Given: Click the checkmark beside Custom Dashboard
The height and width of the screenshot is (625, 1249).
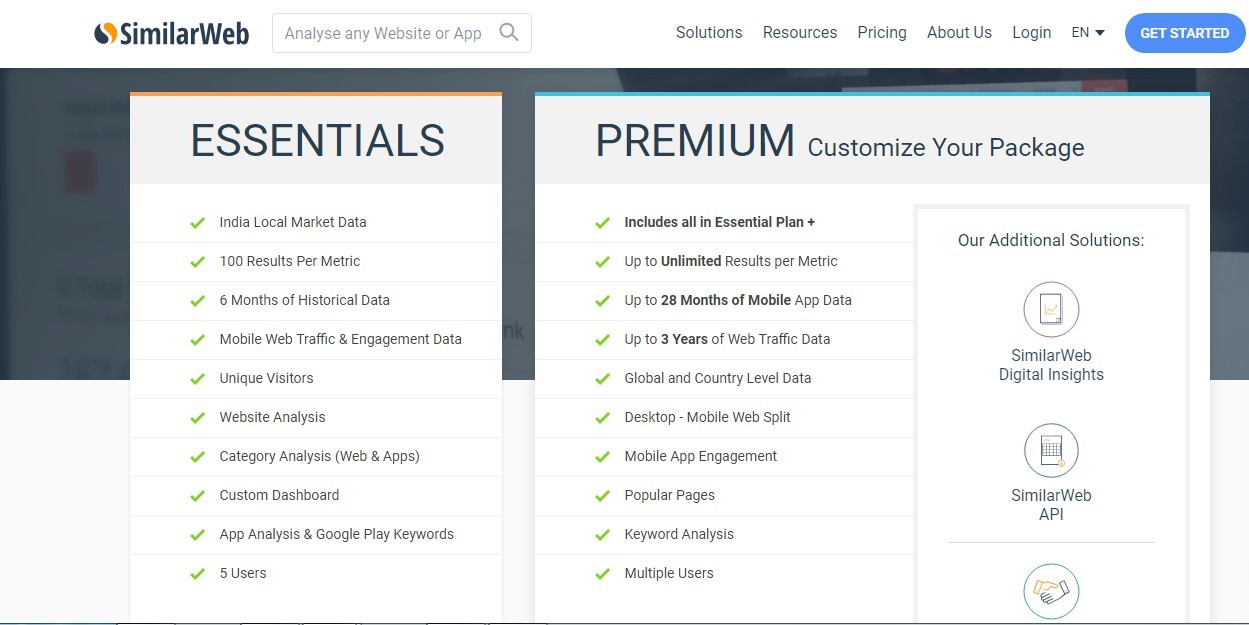Looking at the screenshot, I should (x=198, y=496).
